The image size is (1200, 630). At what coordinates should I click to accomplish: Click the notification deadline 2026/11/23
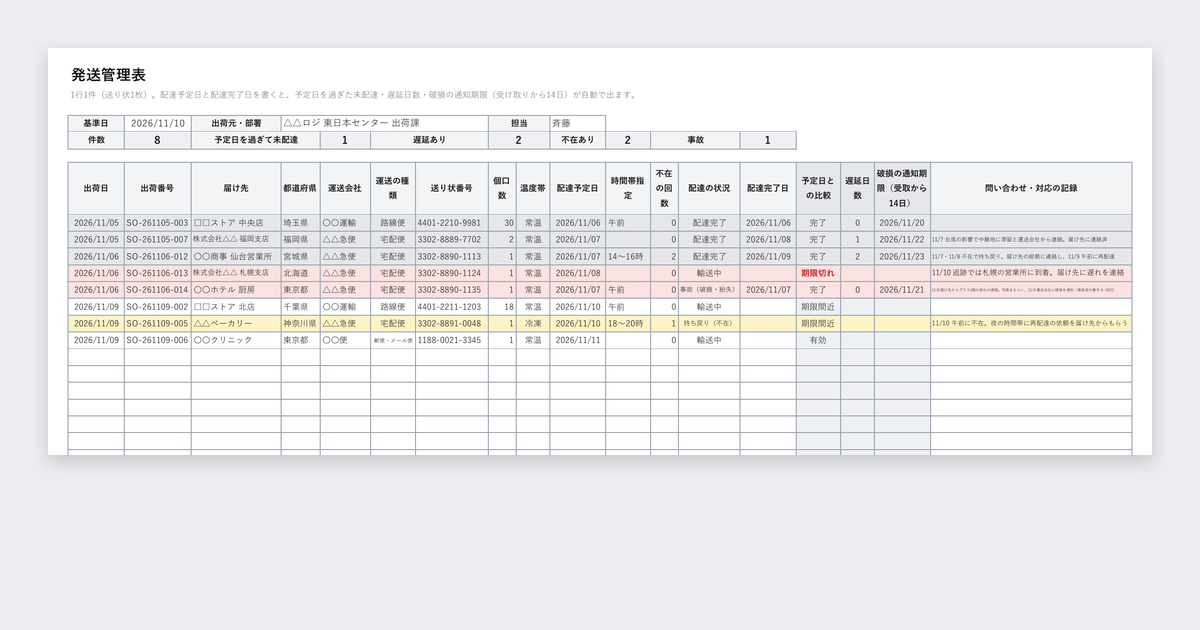902,256
